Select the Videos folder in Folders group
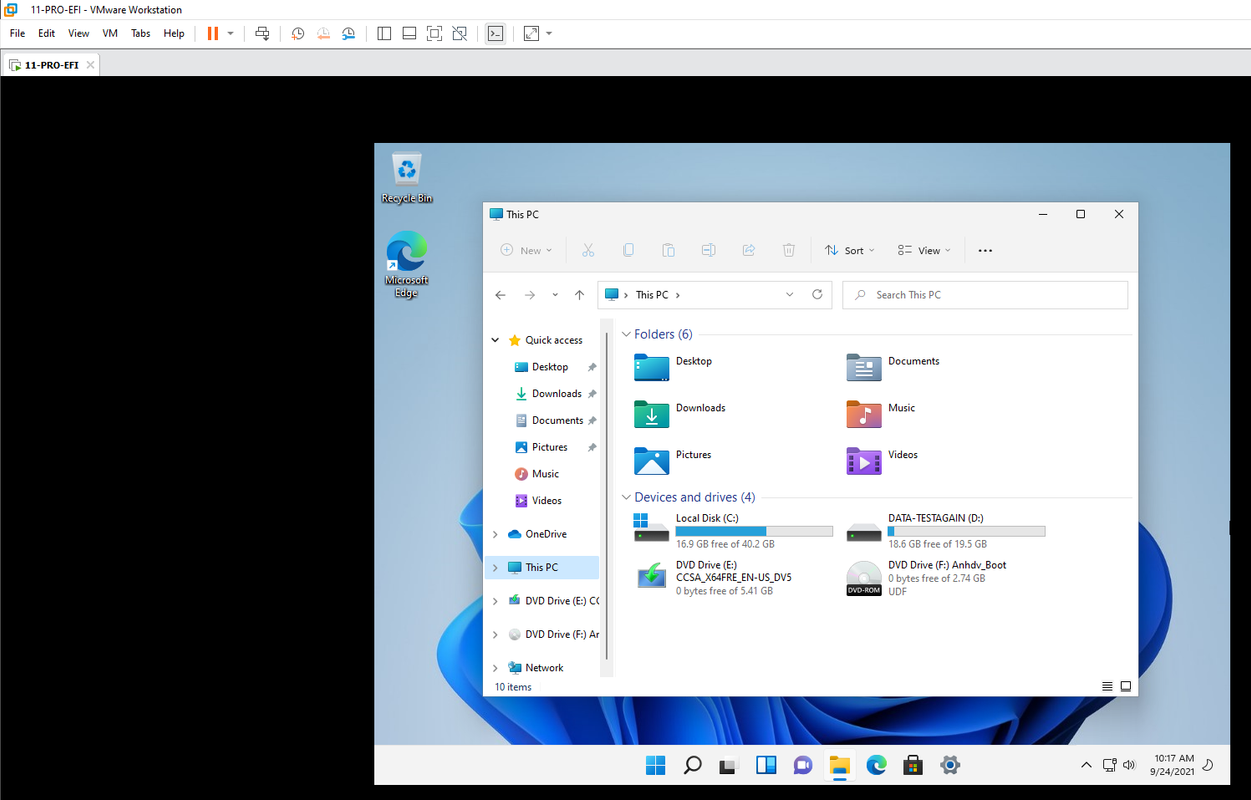 click(882, 461)
